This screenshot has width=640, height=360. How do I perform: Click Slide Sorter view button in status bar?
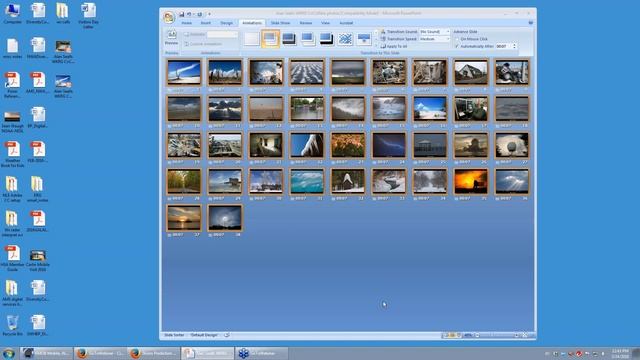click(x=453, y=335)
